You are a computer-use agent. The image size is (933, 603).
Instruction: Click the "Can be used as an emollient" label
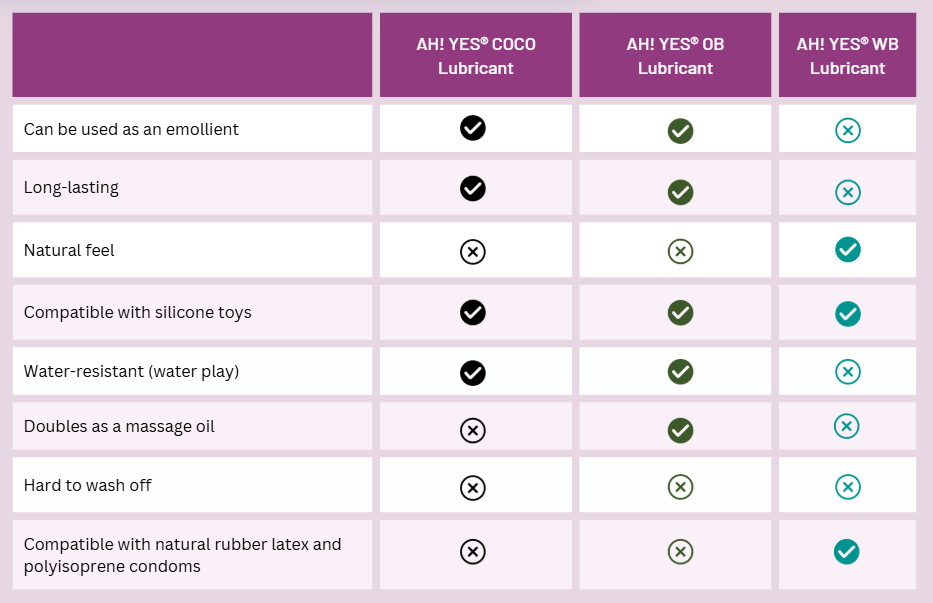(x=131, y=129)
